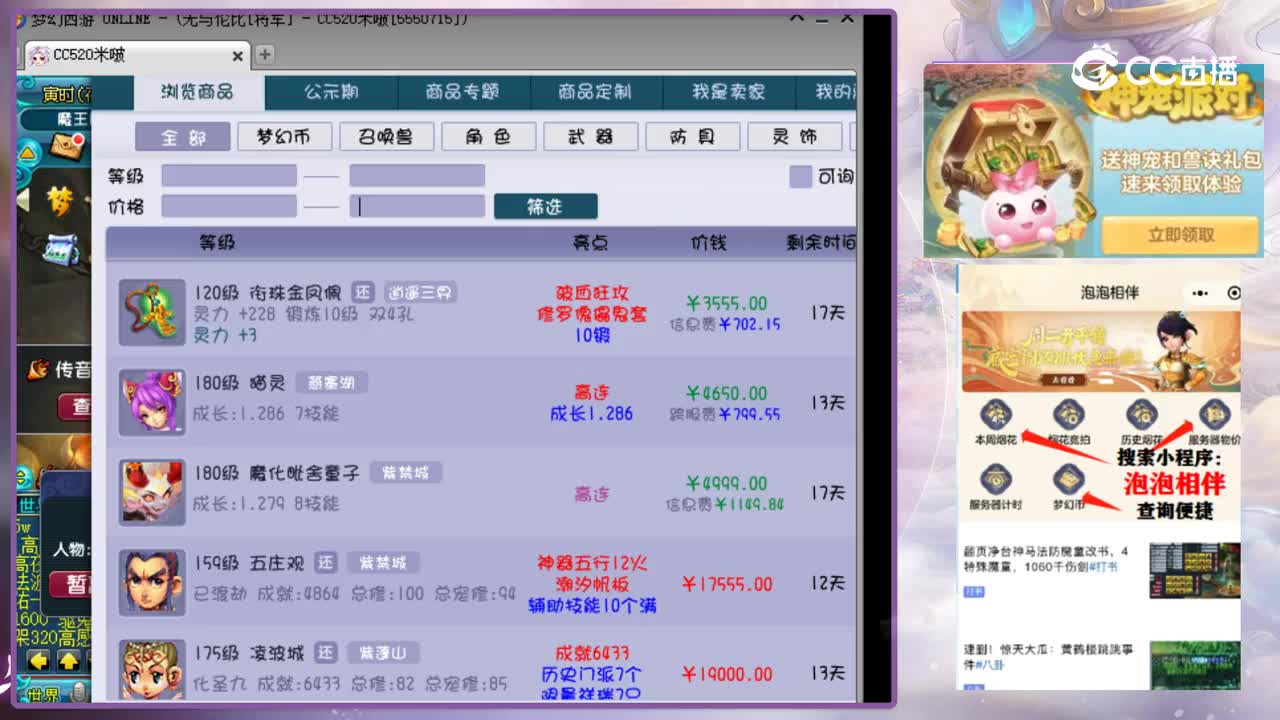Click the 还 badge on 凌波城 row
This screenshot has height=720, width=1280.
326,653
